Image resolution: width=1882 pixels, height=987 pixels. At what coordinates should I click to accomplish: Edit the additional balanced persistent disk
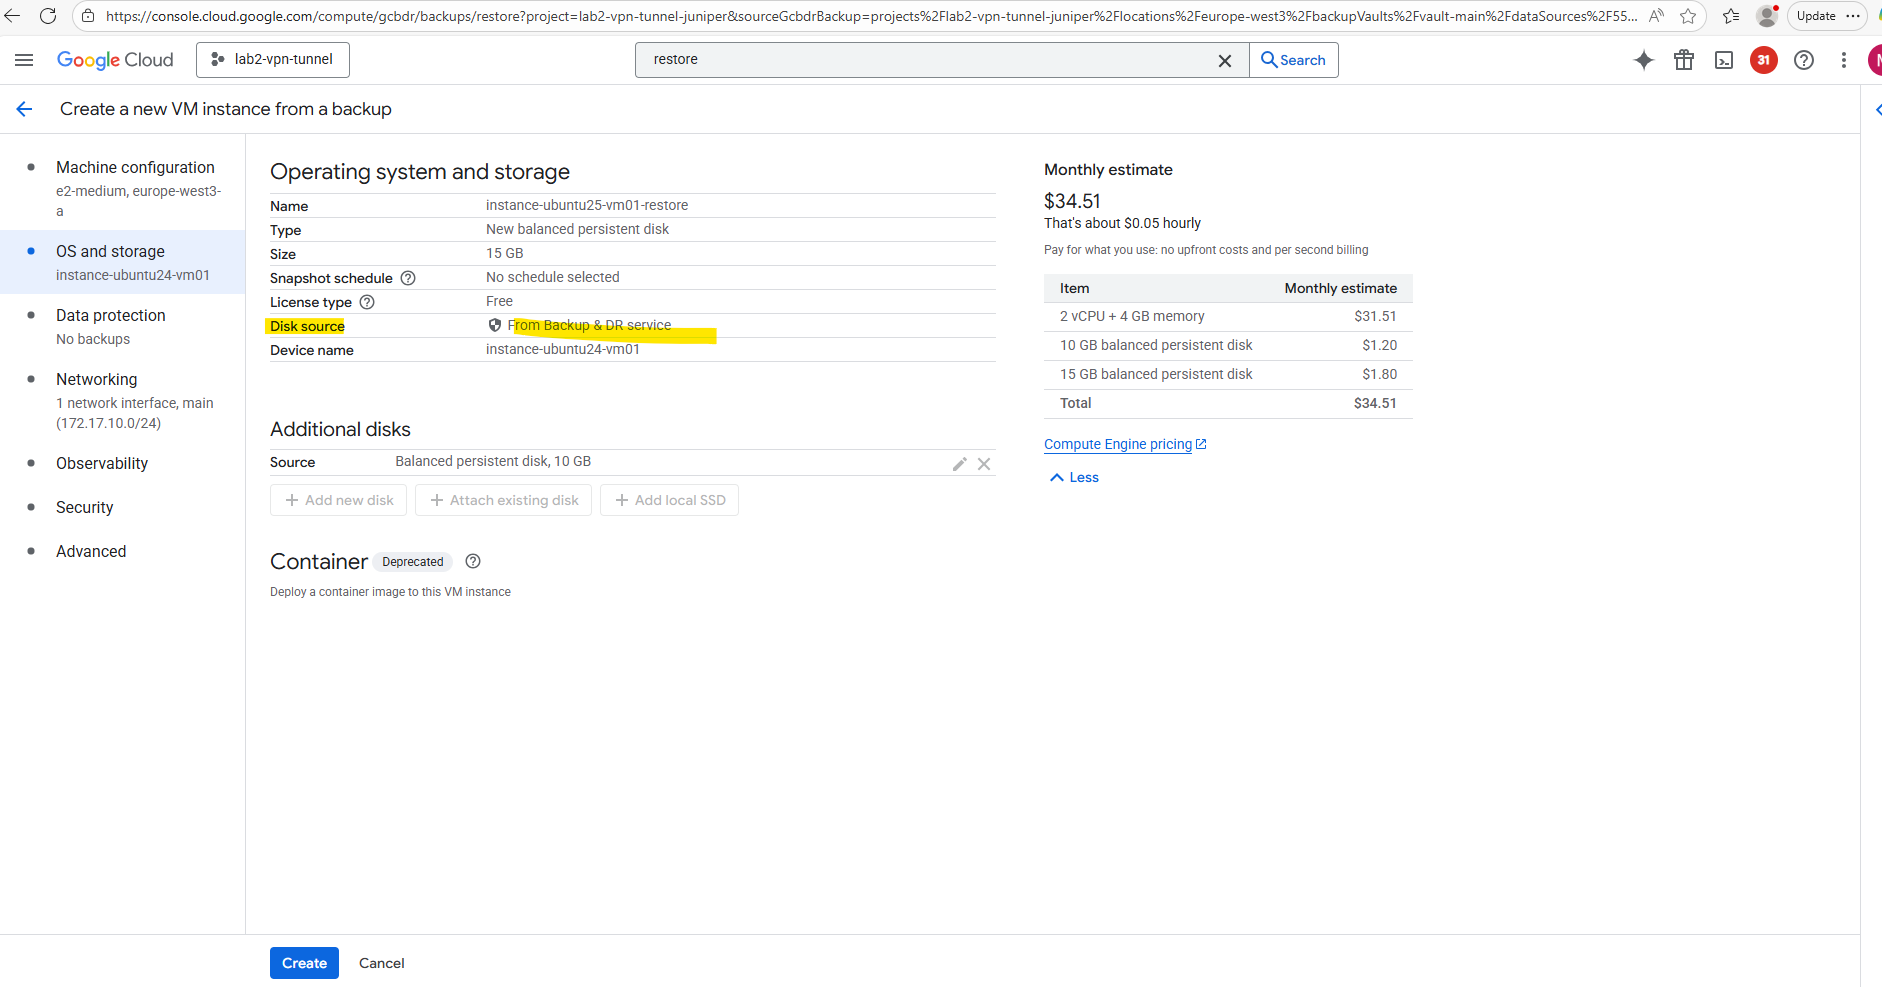[x=959, y=464]
